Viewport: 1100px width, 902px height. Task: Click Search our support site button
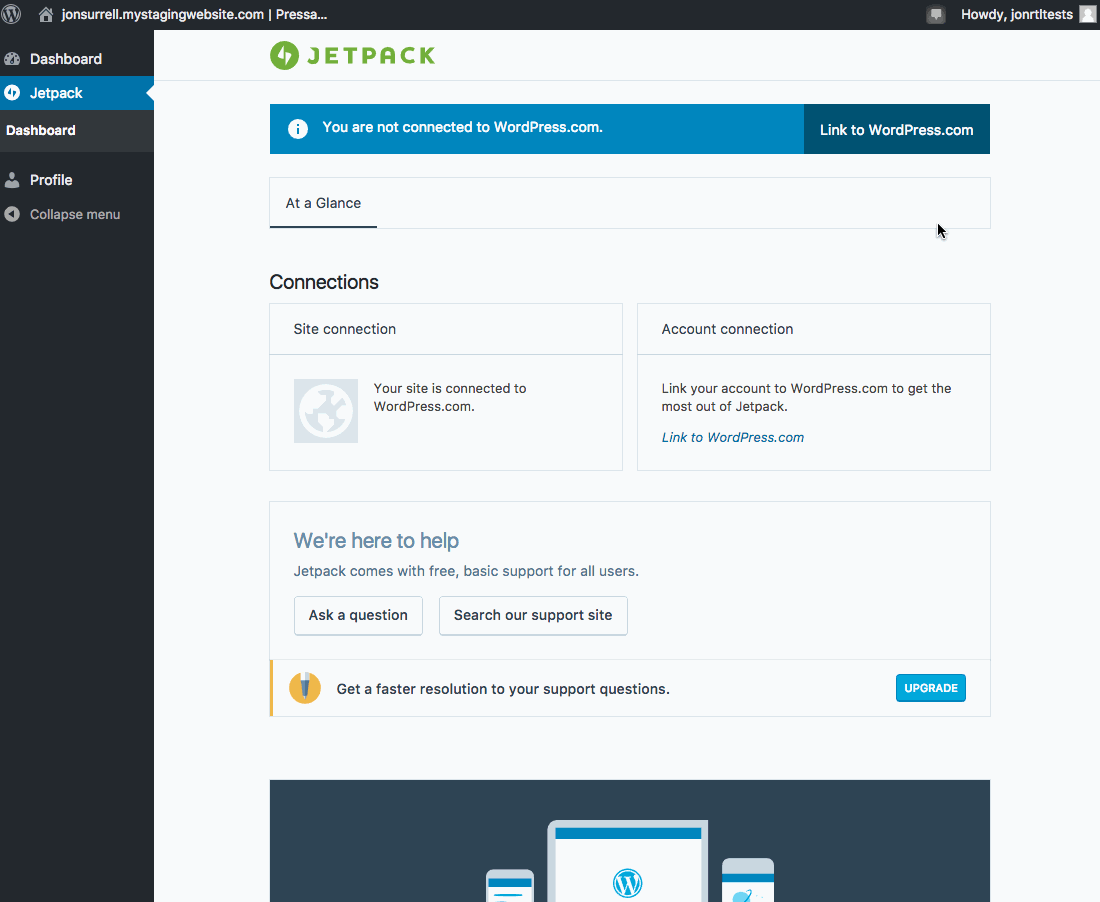[x=533, y=615]
